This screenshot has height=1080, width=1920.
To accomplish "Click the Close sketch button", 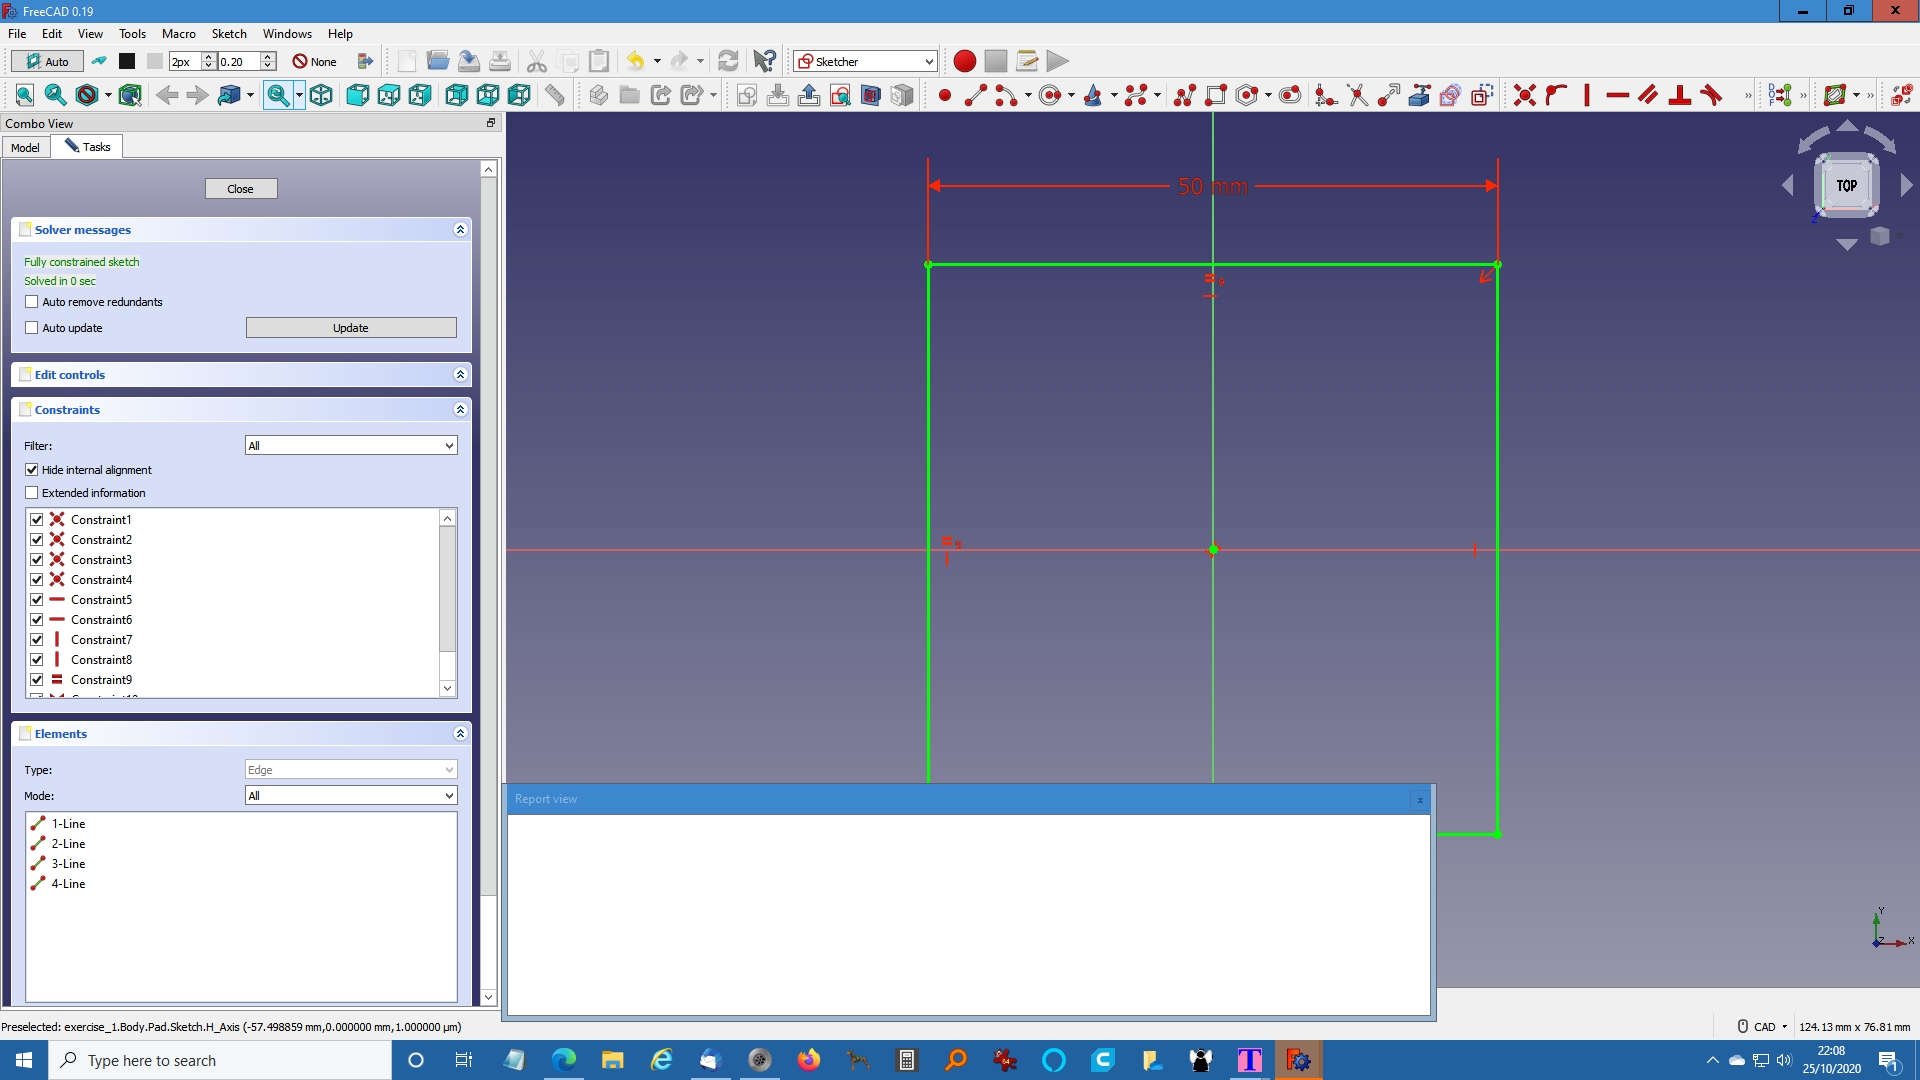I will pos(240,189).
